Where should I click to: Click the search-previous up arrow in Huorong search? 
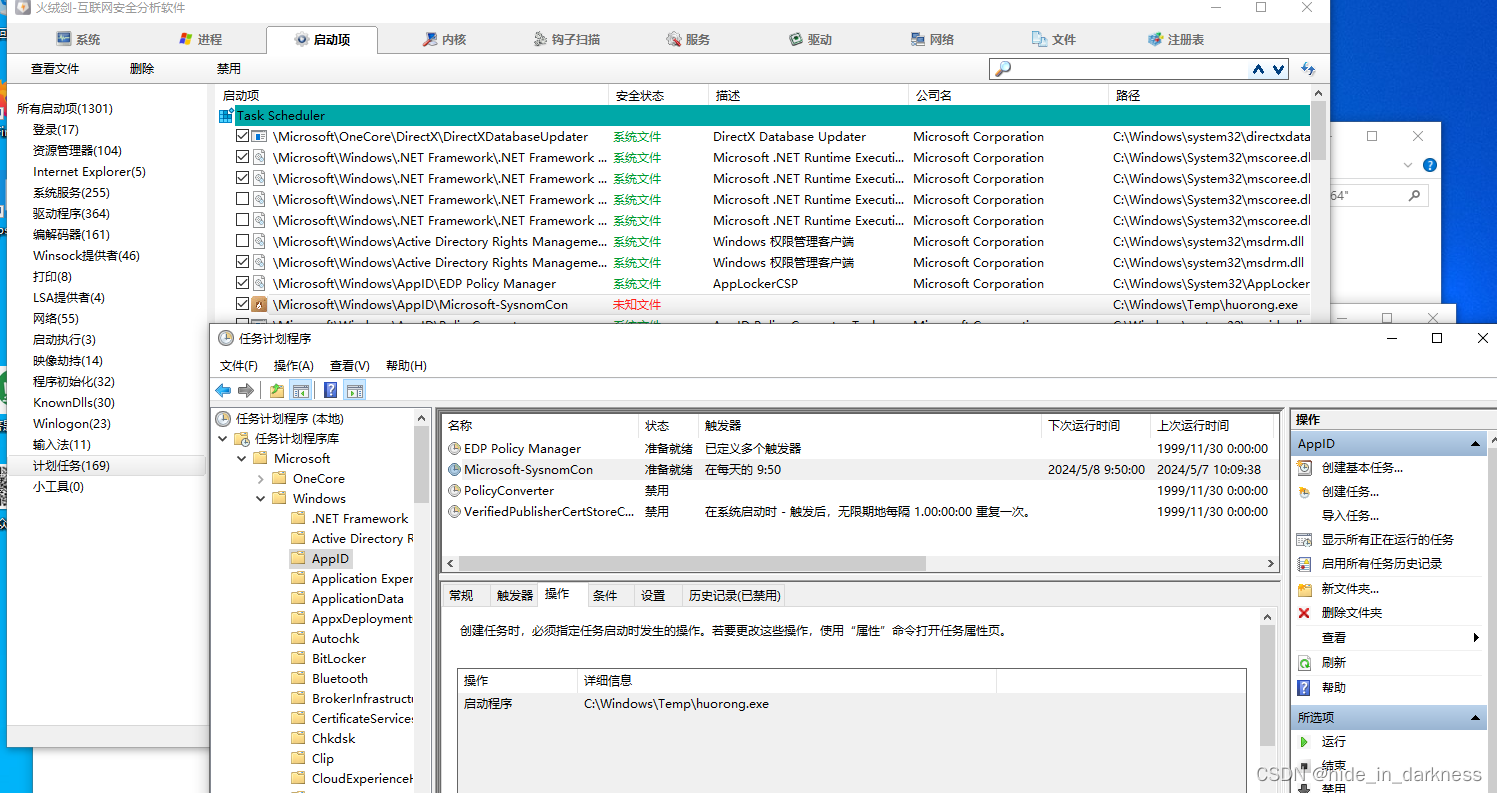point(1258,69)
